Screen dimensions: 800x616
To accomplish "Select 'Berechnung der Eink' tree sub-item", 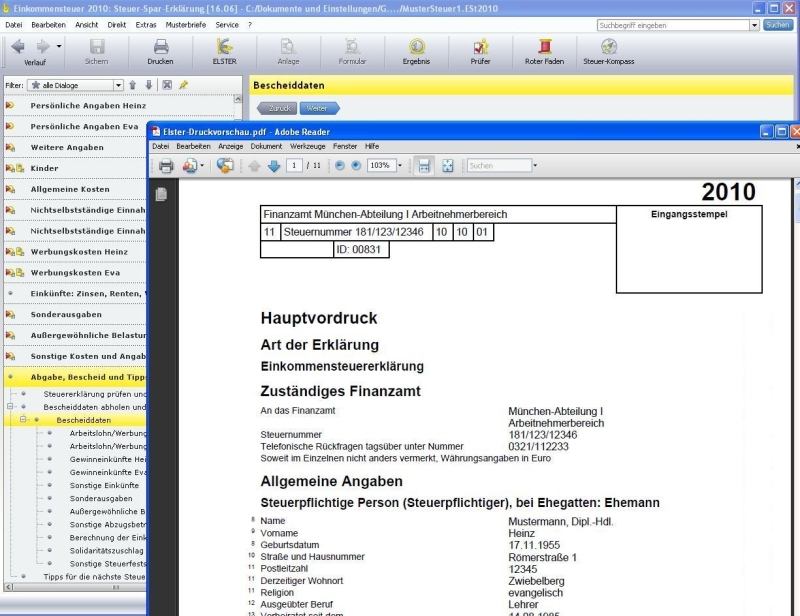I will [x=107, y=537].
